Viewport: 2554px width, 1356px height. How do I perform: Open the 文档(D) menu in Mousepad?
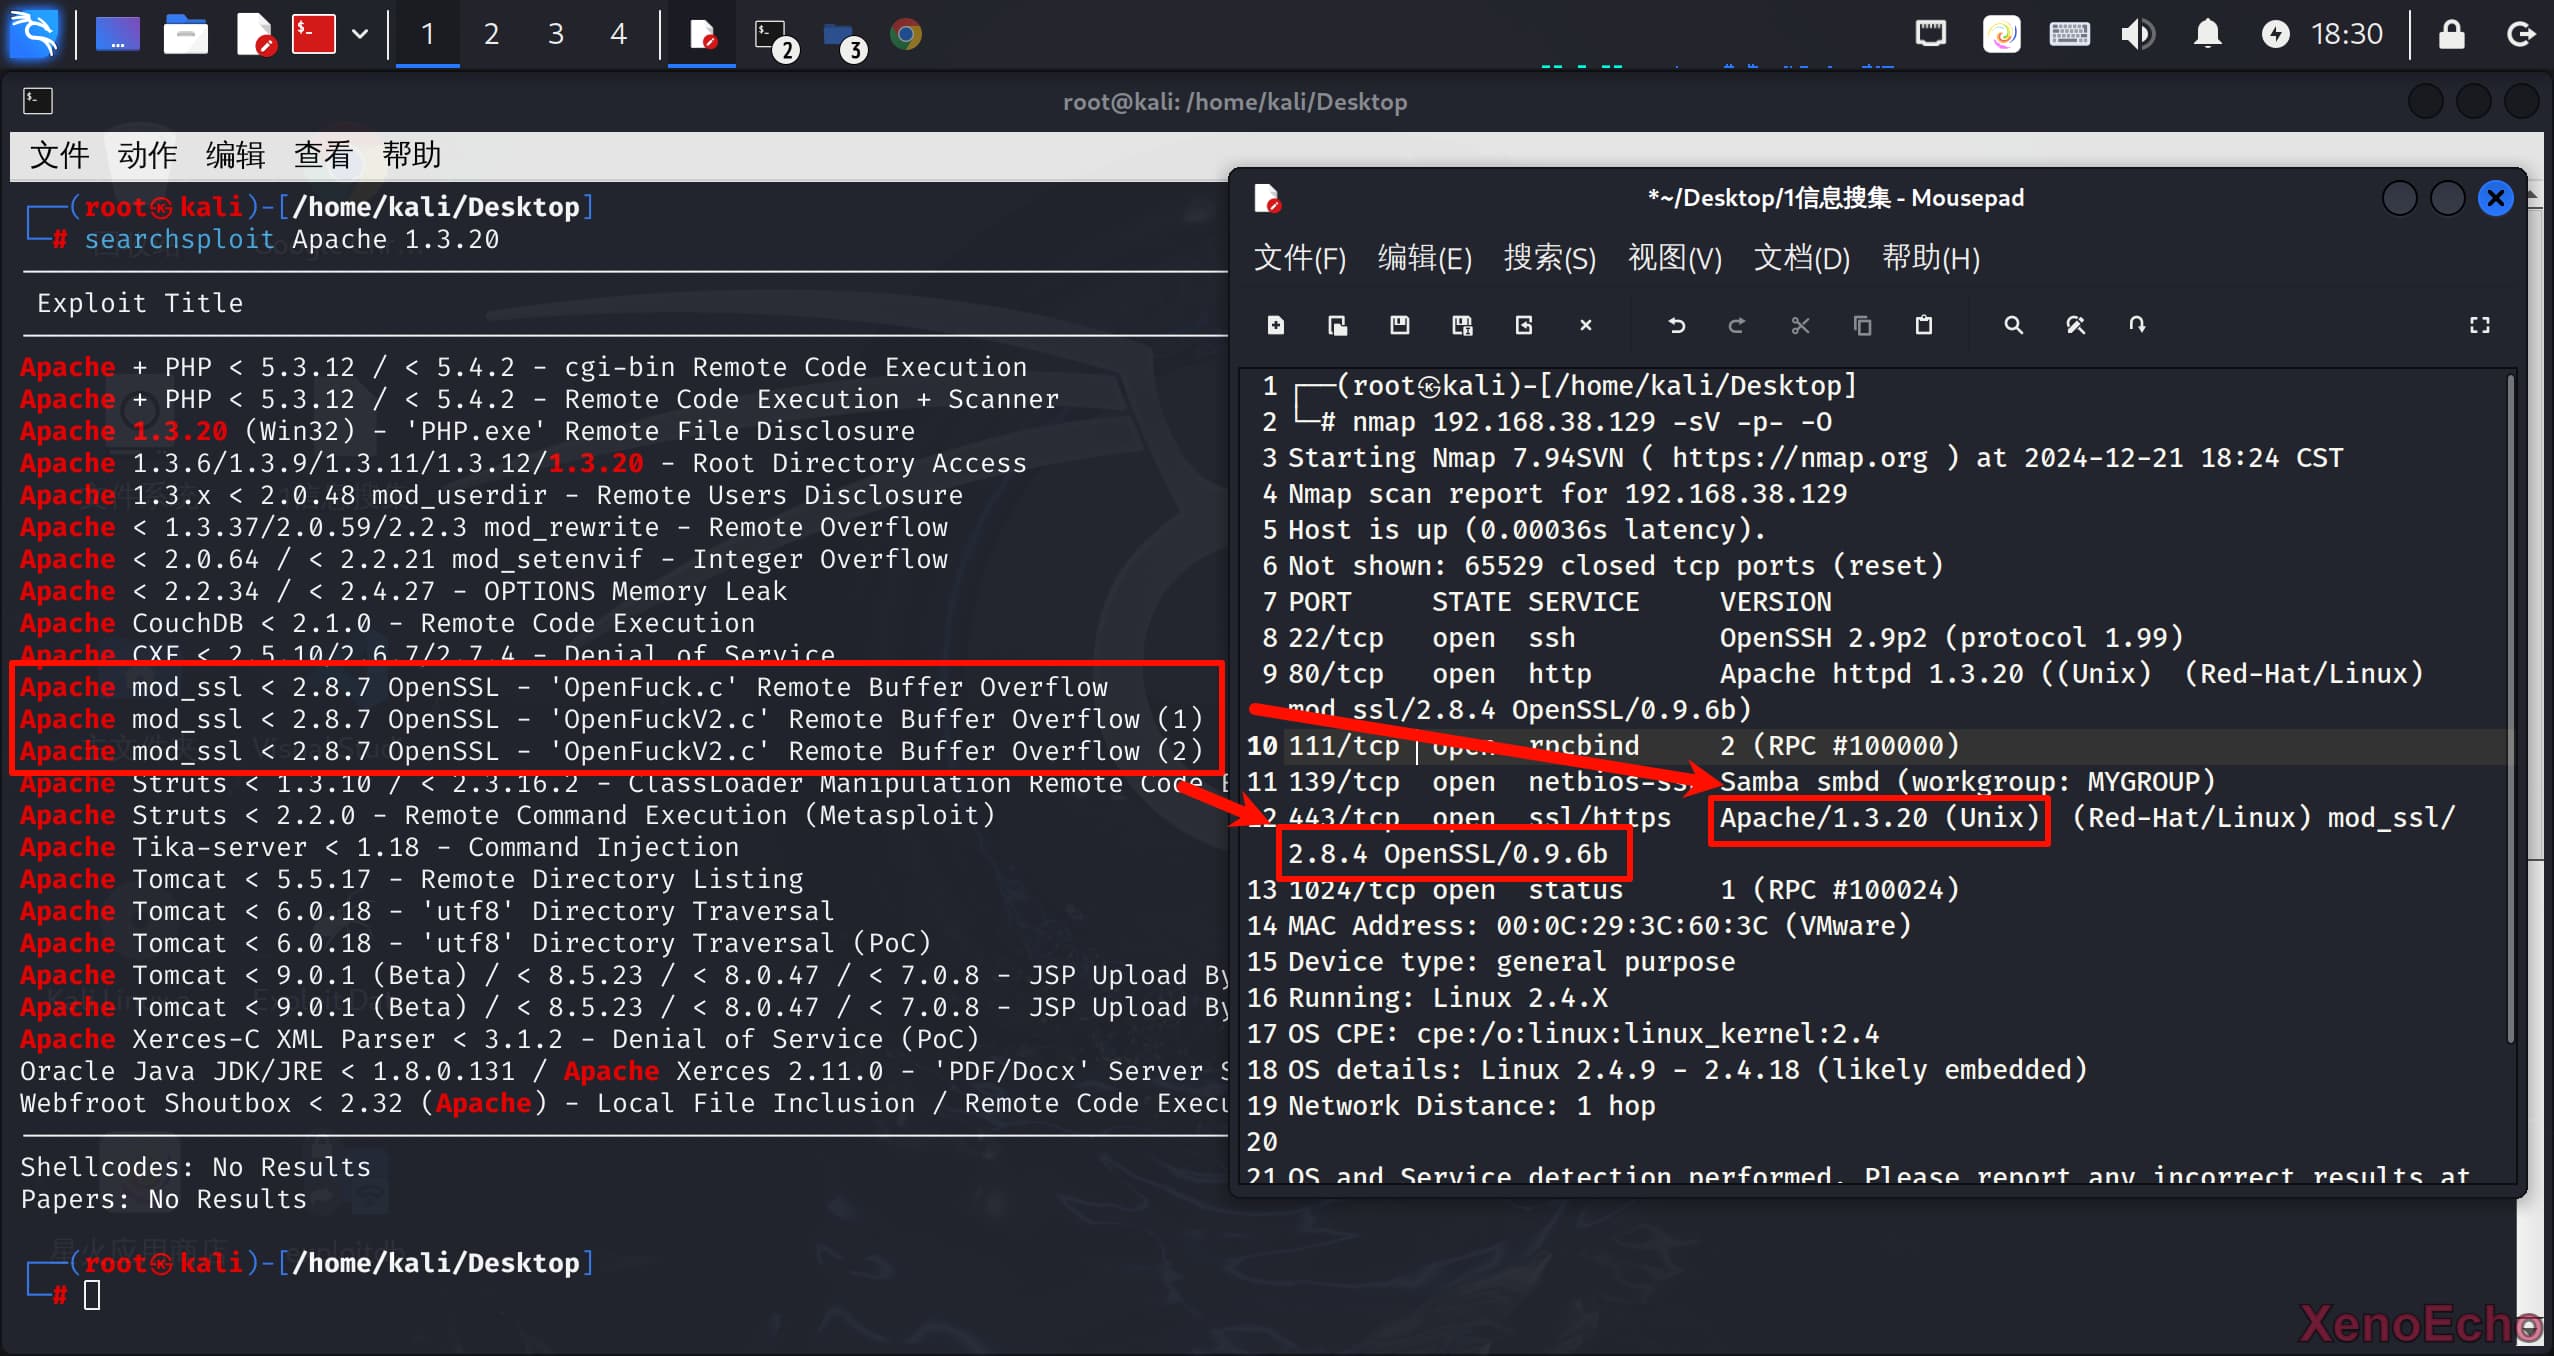1801,258
